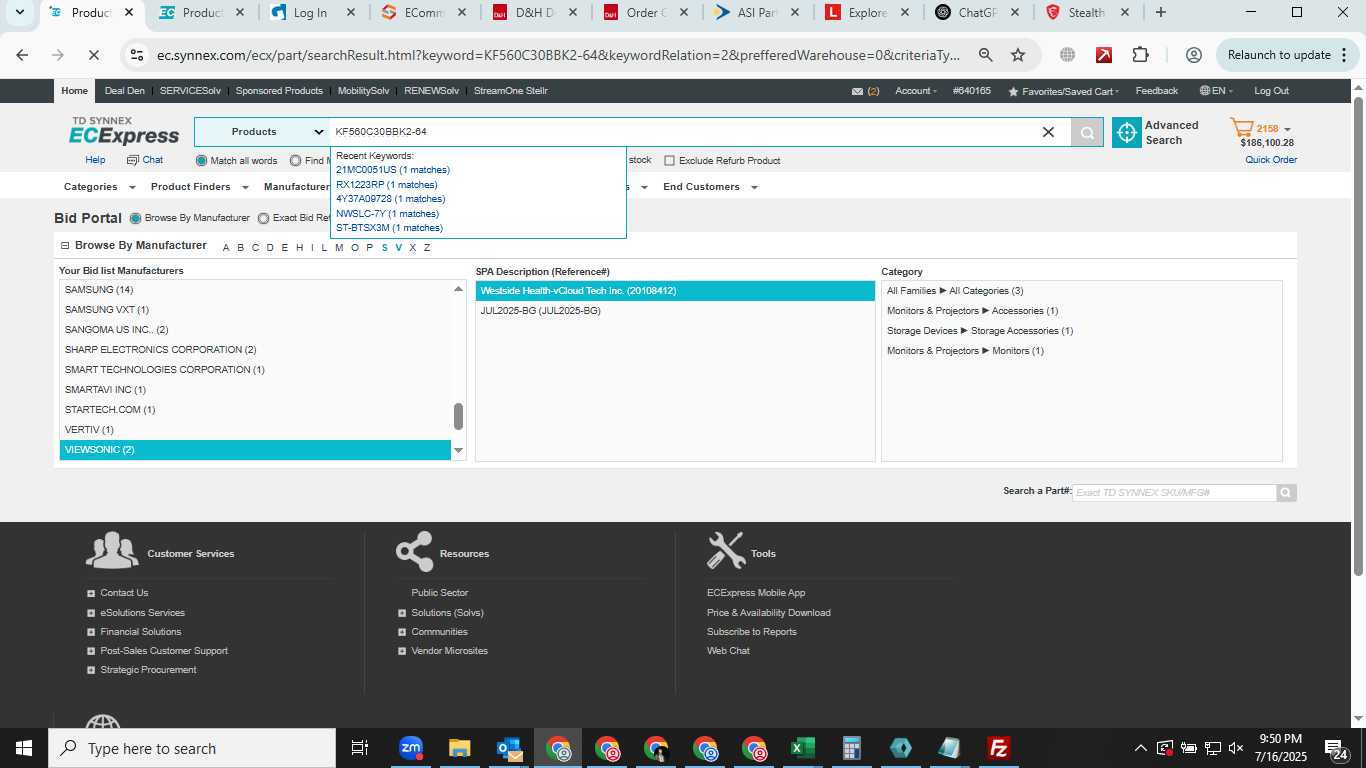Click the Log Out link
1366x768 pixels.
(x=1271, y=91)
